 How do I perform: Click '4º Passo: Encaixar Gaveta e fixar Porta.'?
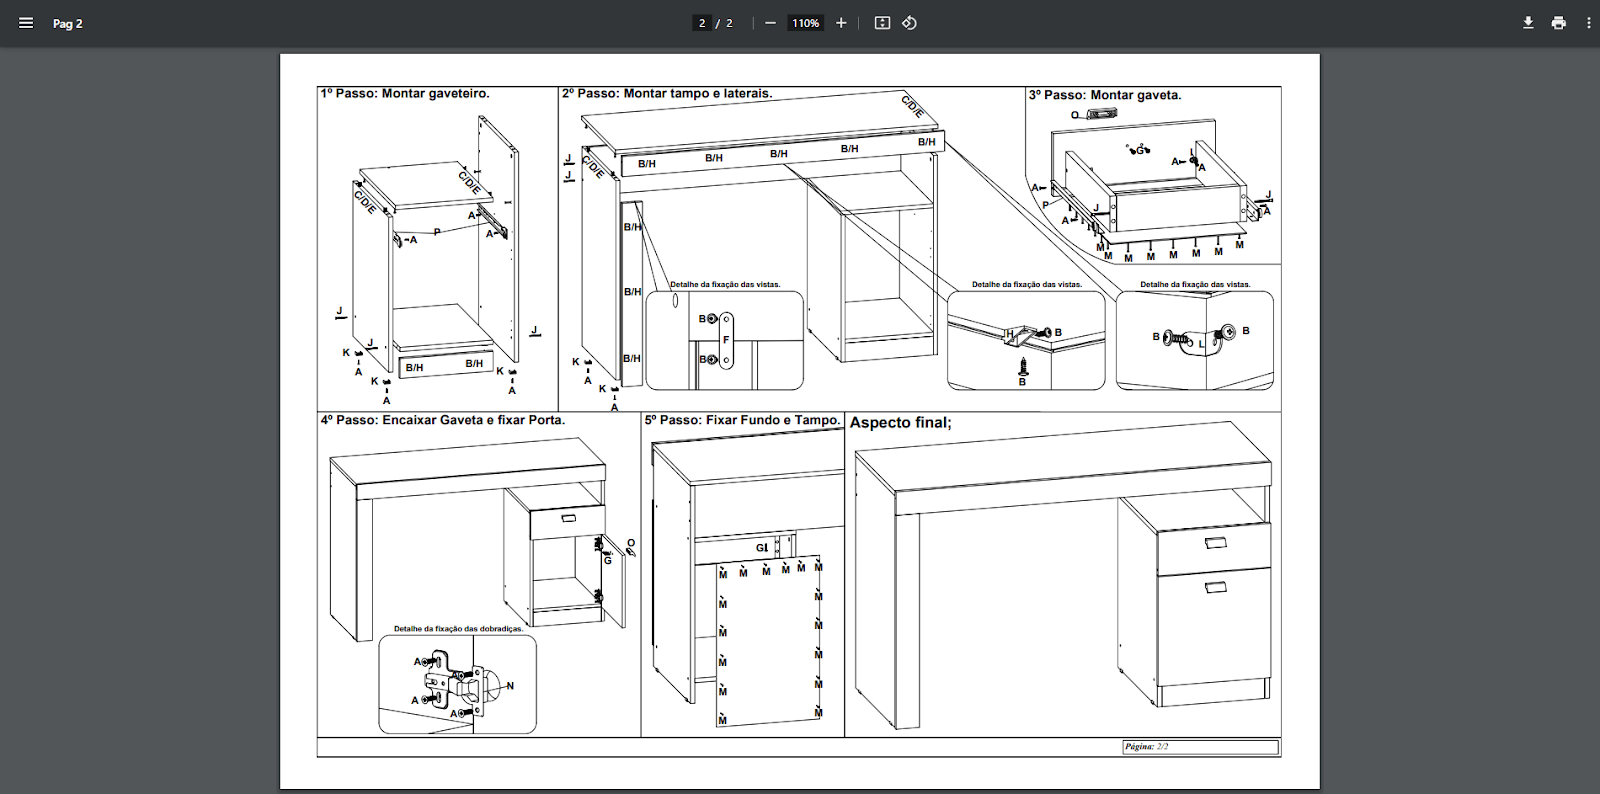pyautogui.click(x=443, y=420)
